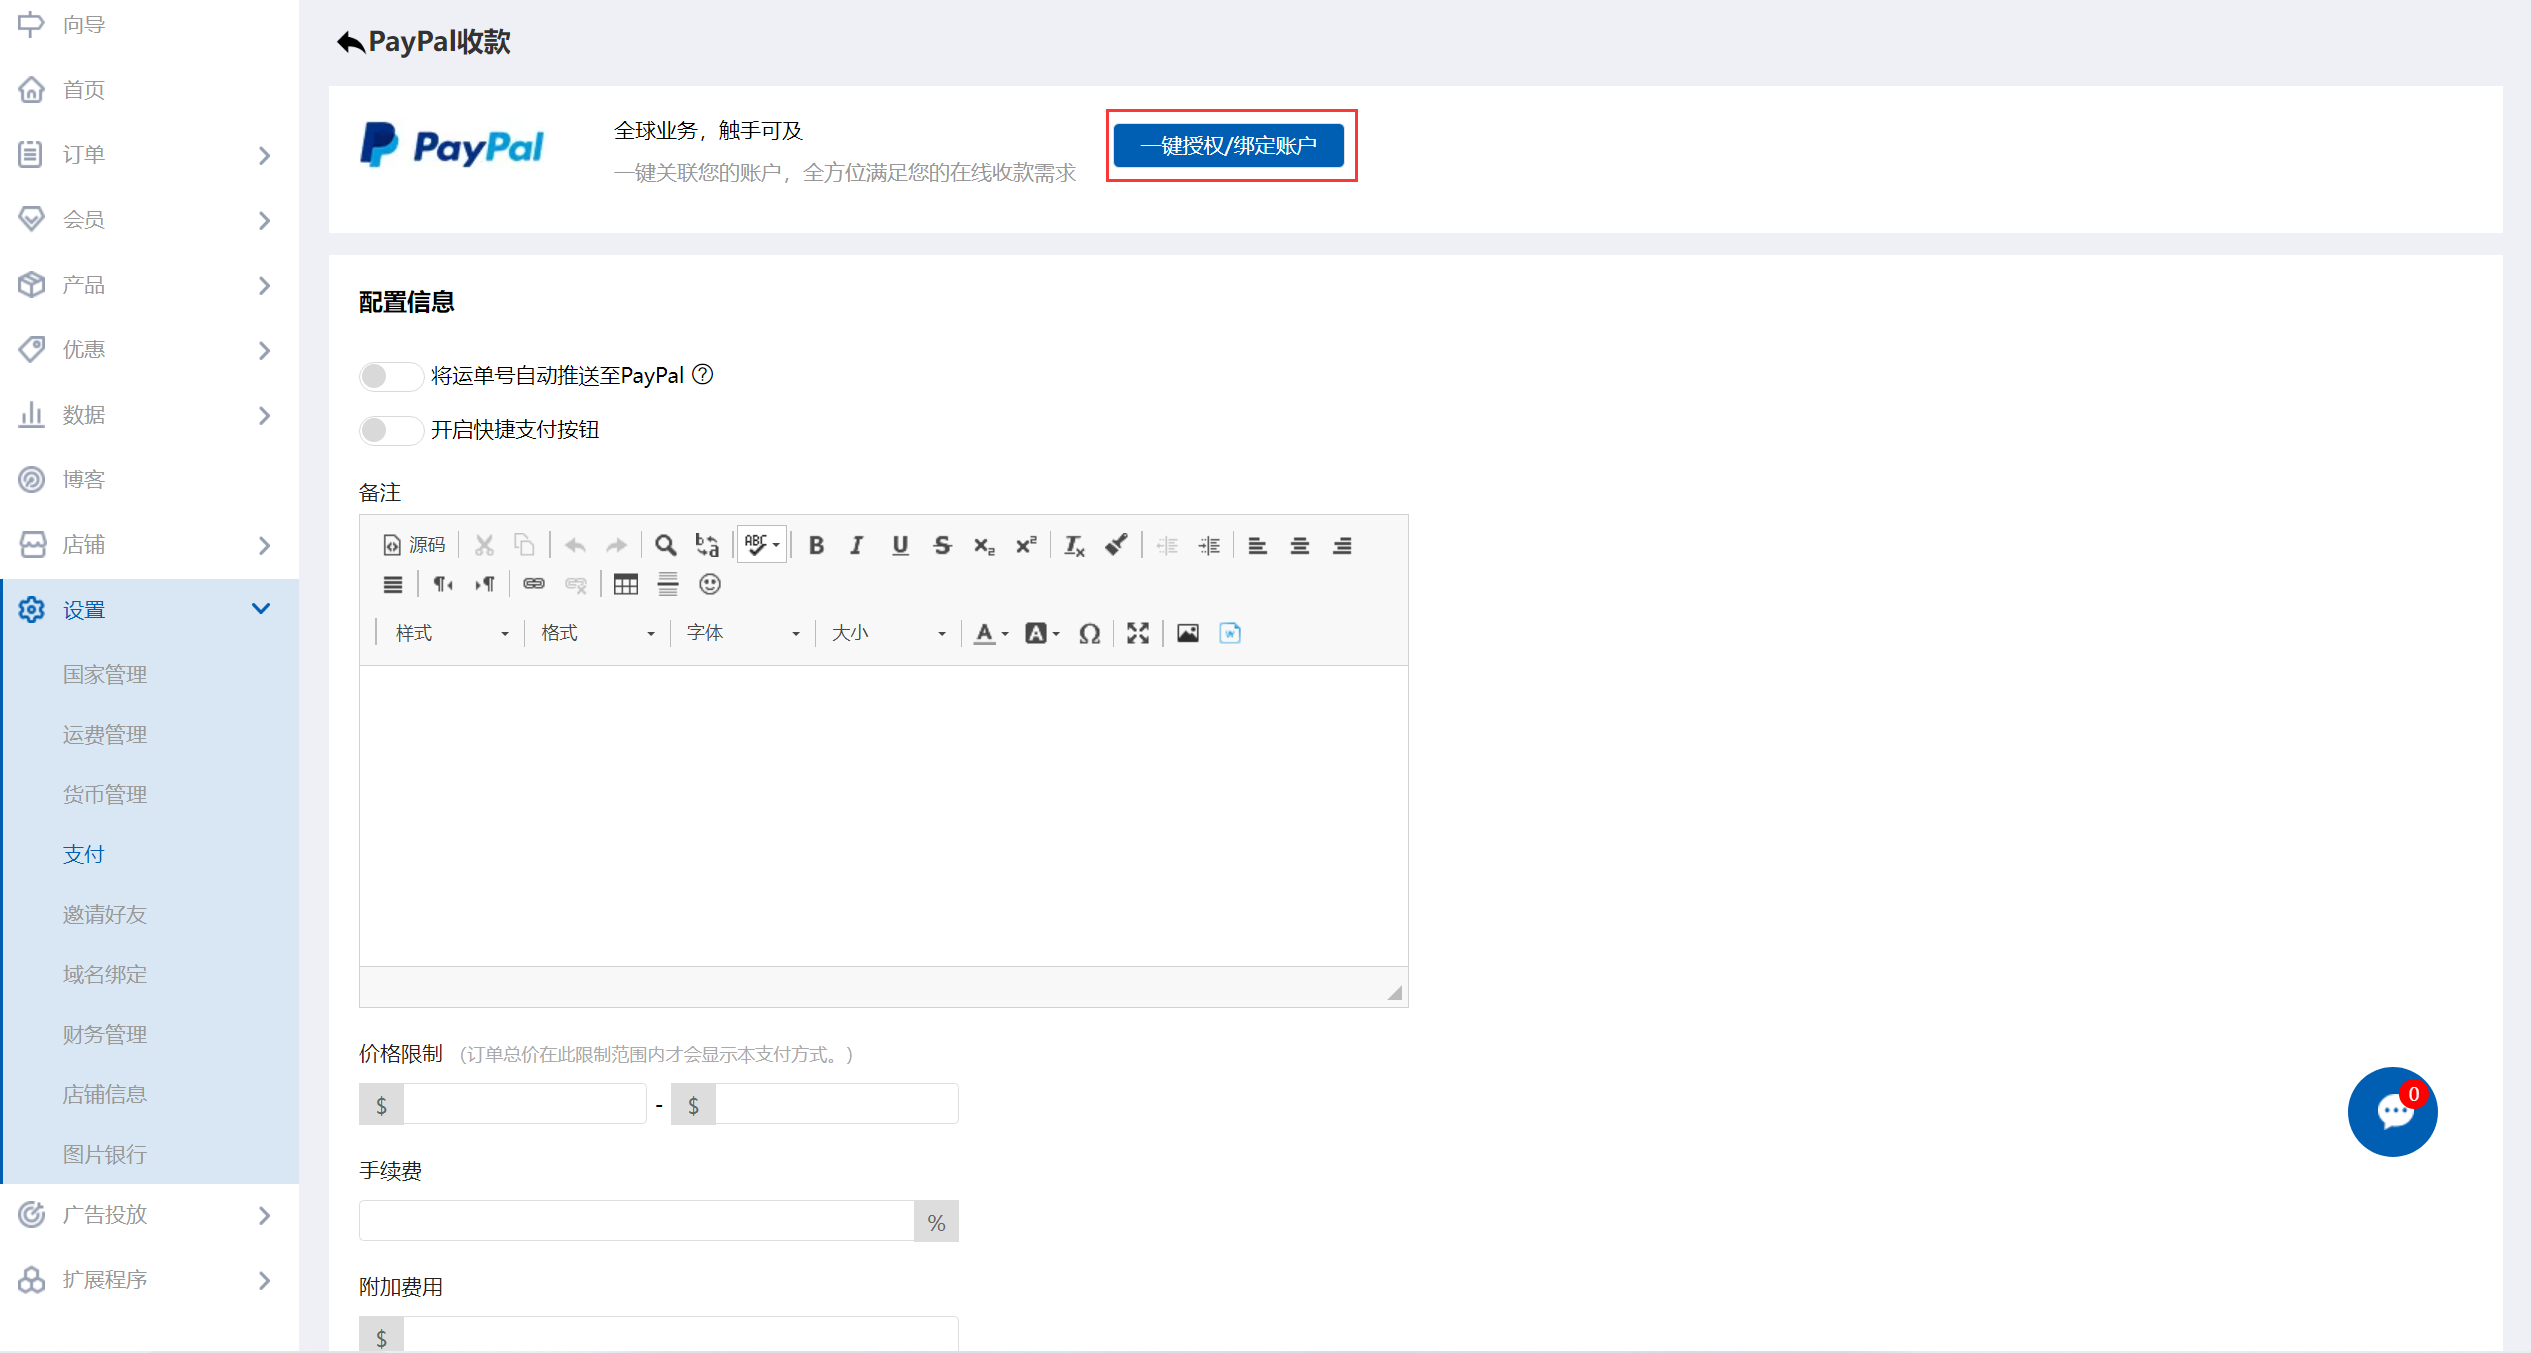Open the emoticon smiley picker
The width and height of the screenshot is (2531, 1353).
710,584
